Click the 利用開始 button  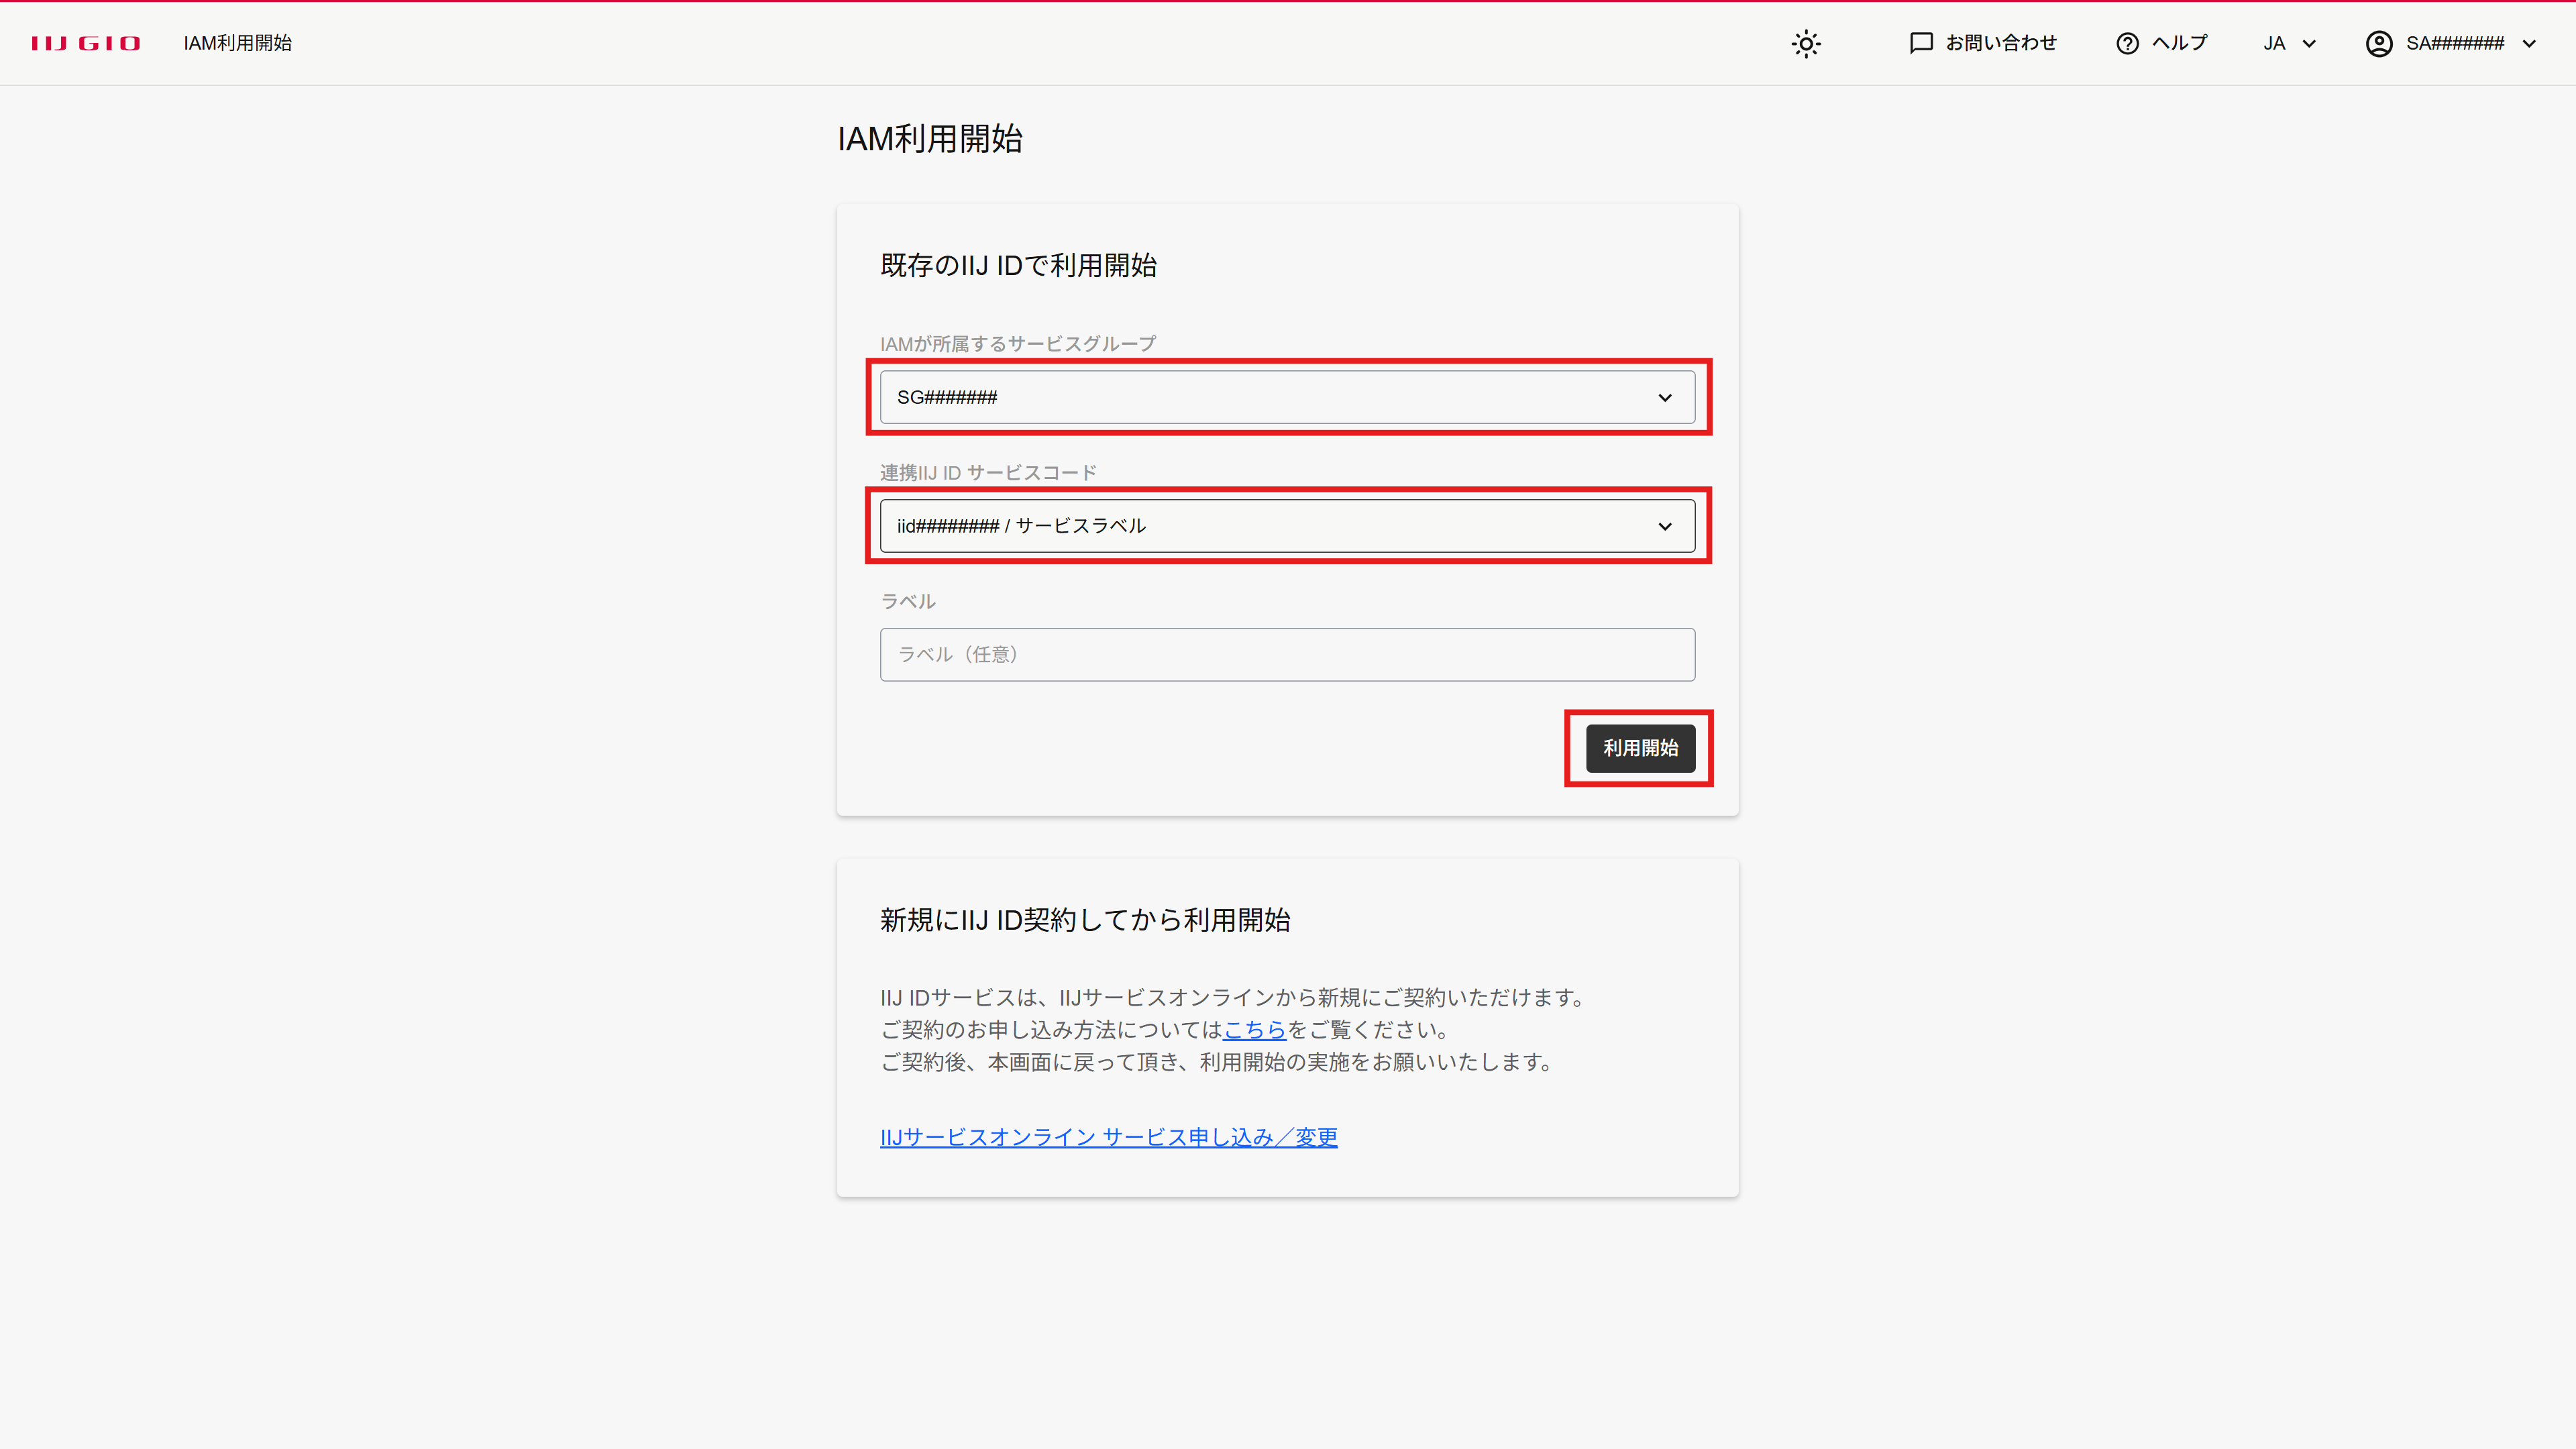pos(1640,748)
